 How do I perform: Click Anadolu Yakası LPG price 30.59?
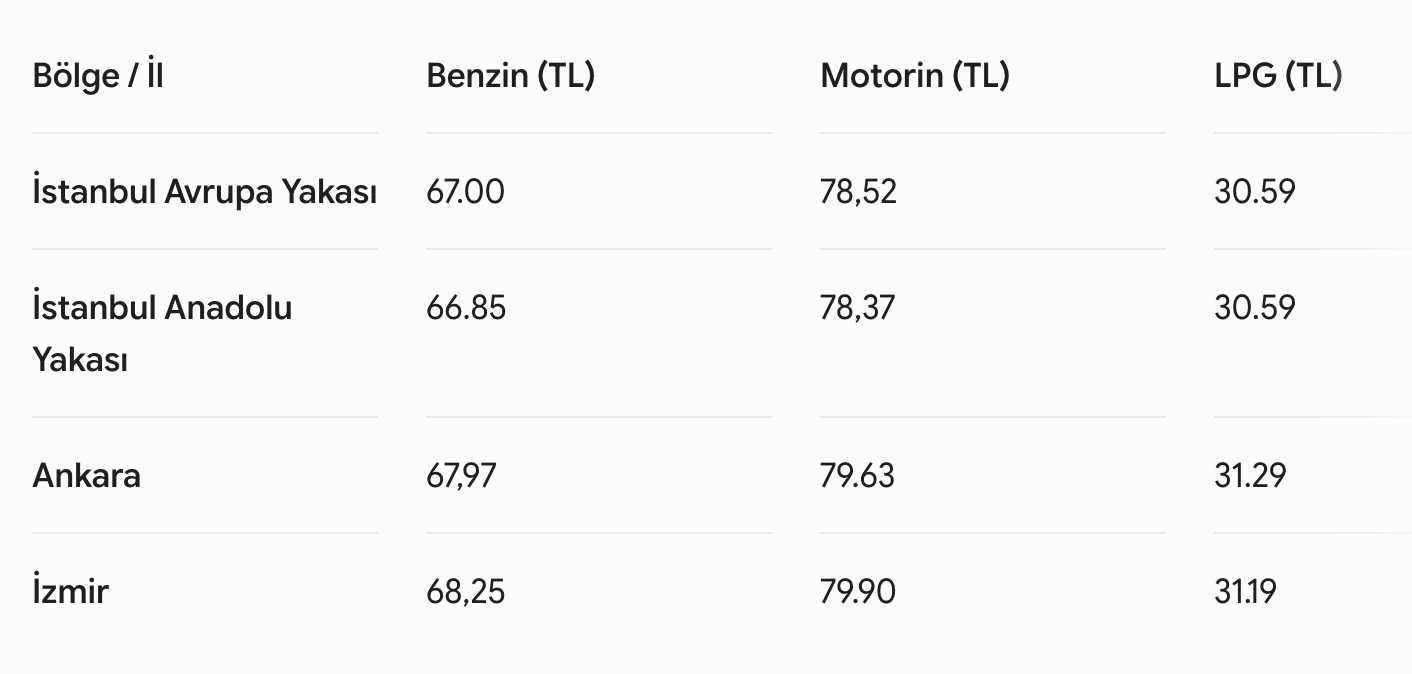[1255, 307]
